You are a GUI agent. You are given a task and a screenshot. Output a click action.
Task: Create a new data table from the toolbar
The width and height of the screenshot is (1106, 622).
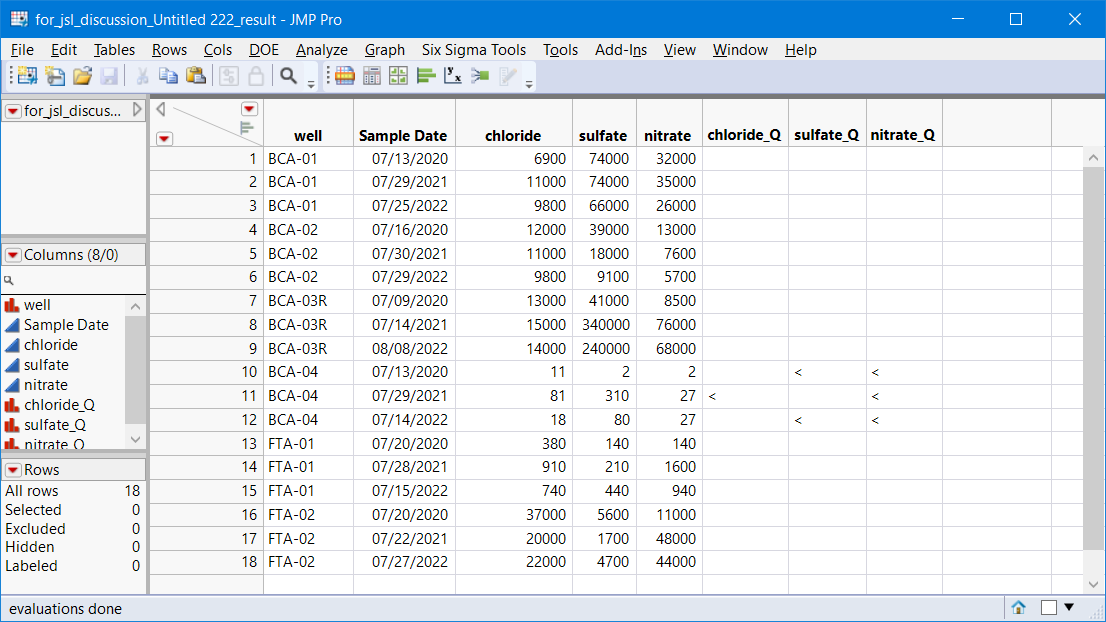[x=27, y=75]
